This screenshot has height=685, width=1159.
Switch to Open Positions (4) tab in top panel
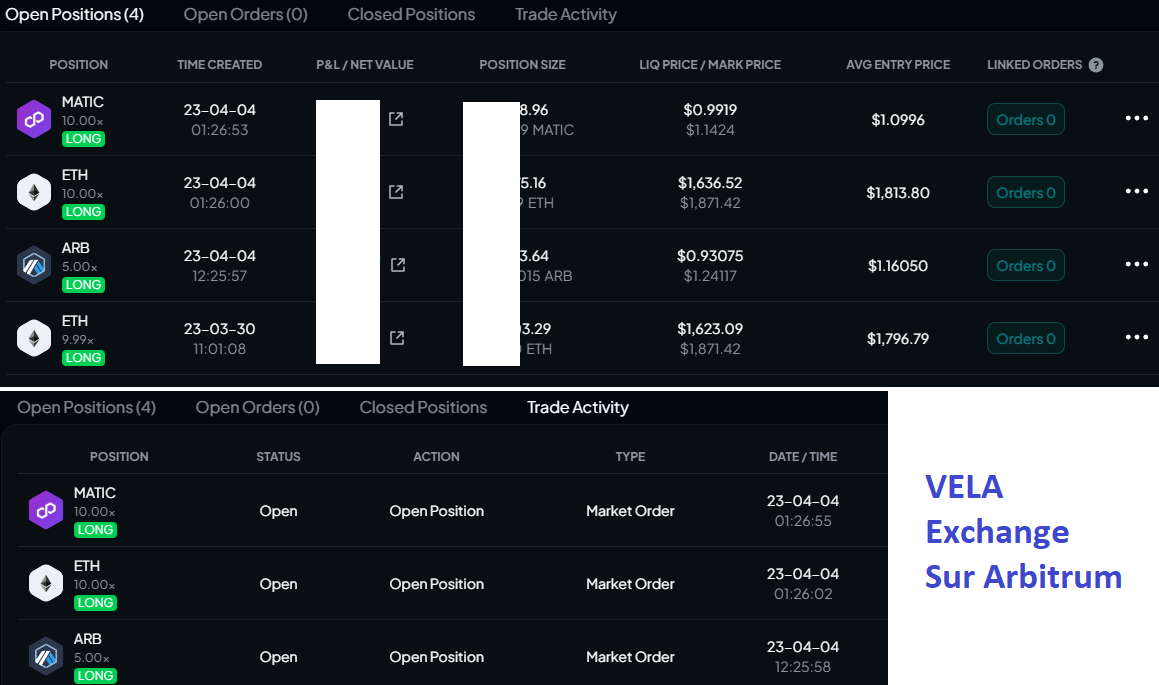coord(75,15)
